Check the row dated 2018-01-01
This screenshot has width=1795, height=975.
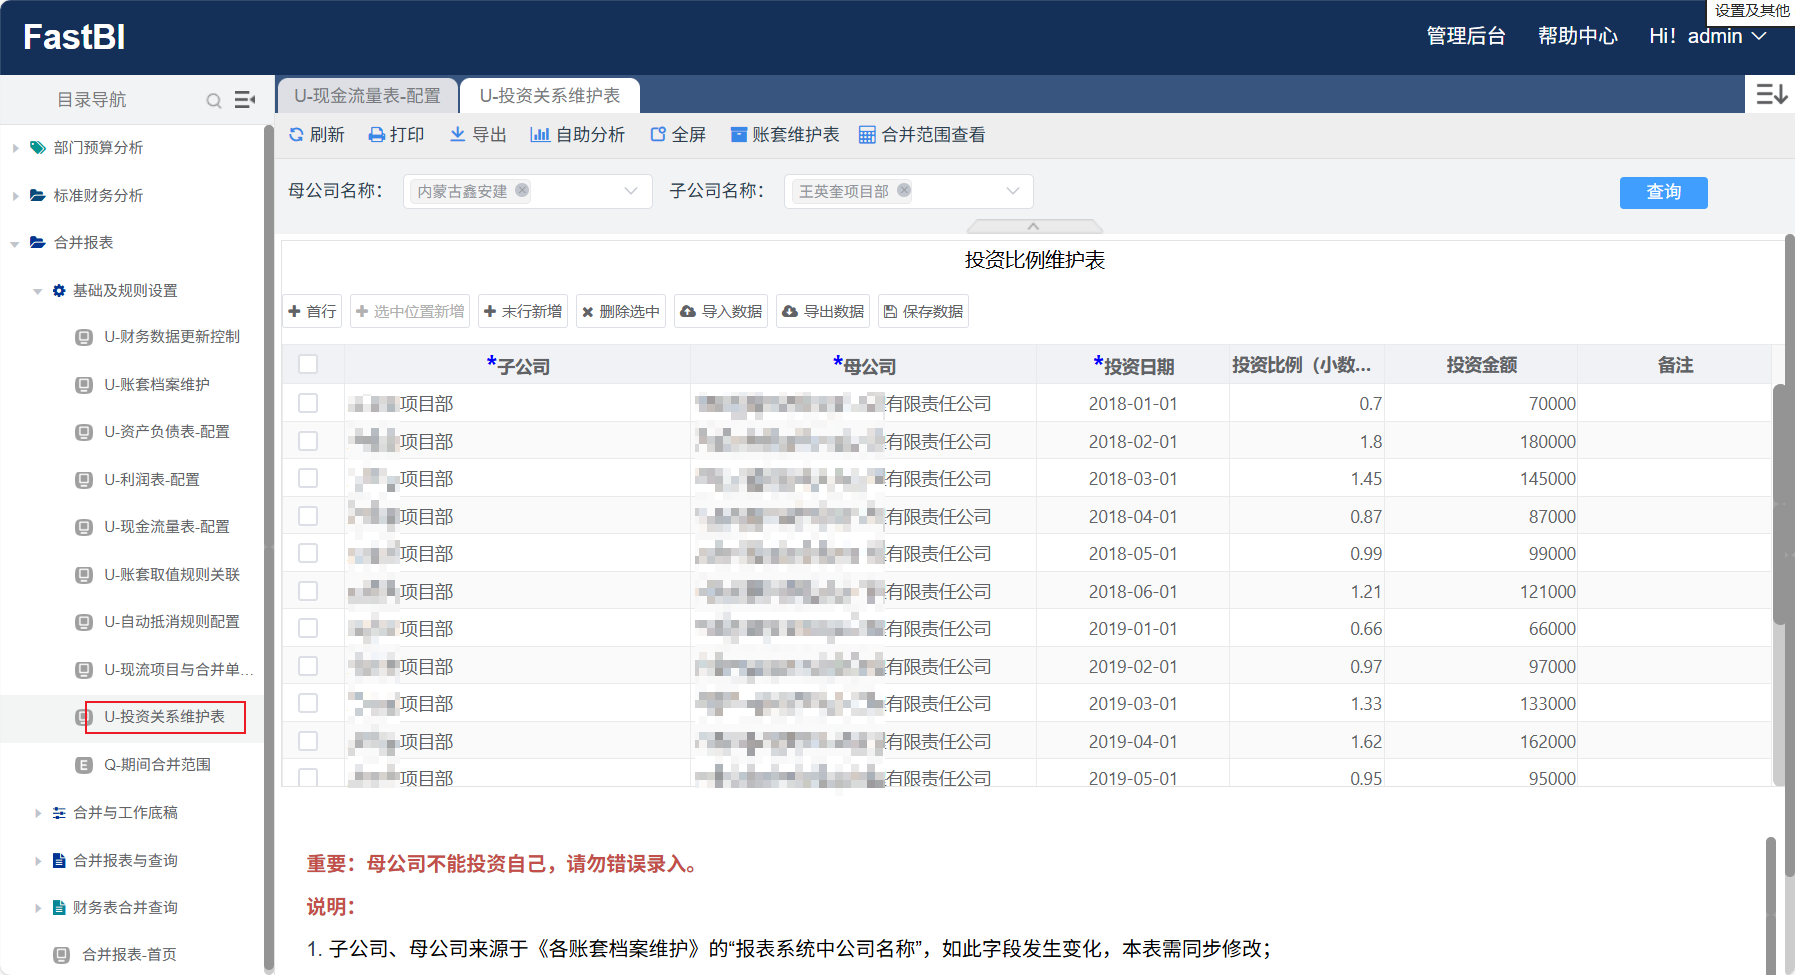[x=308, y=403]
